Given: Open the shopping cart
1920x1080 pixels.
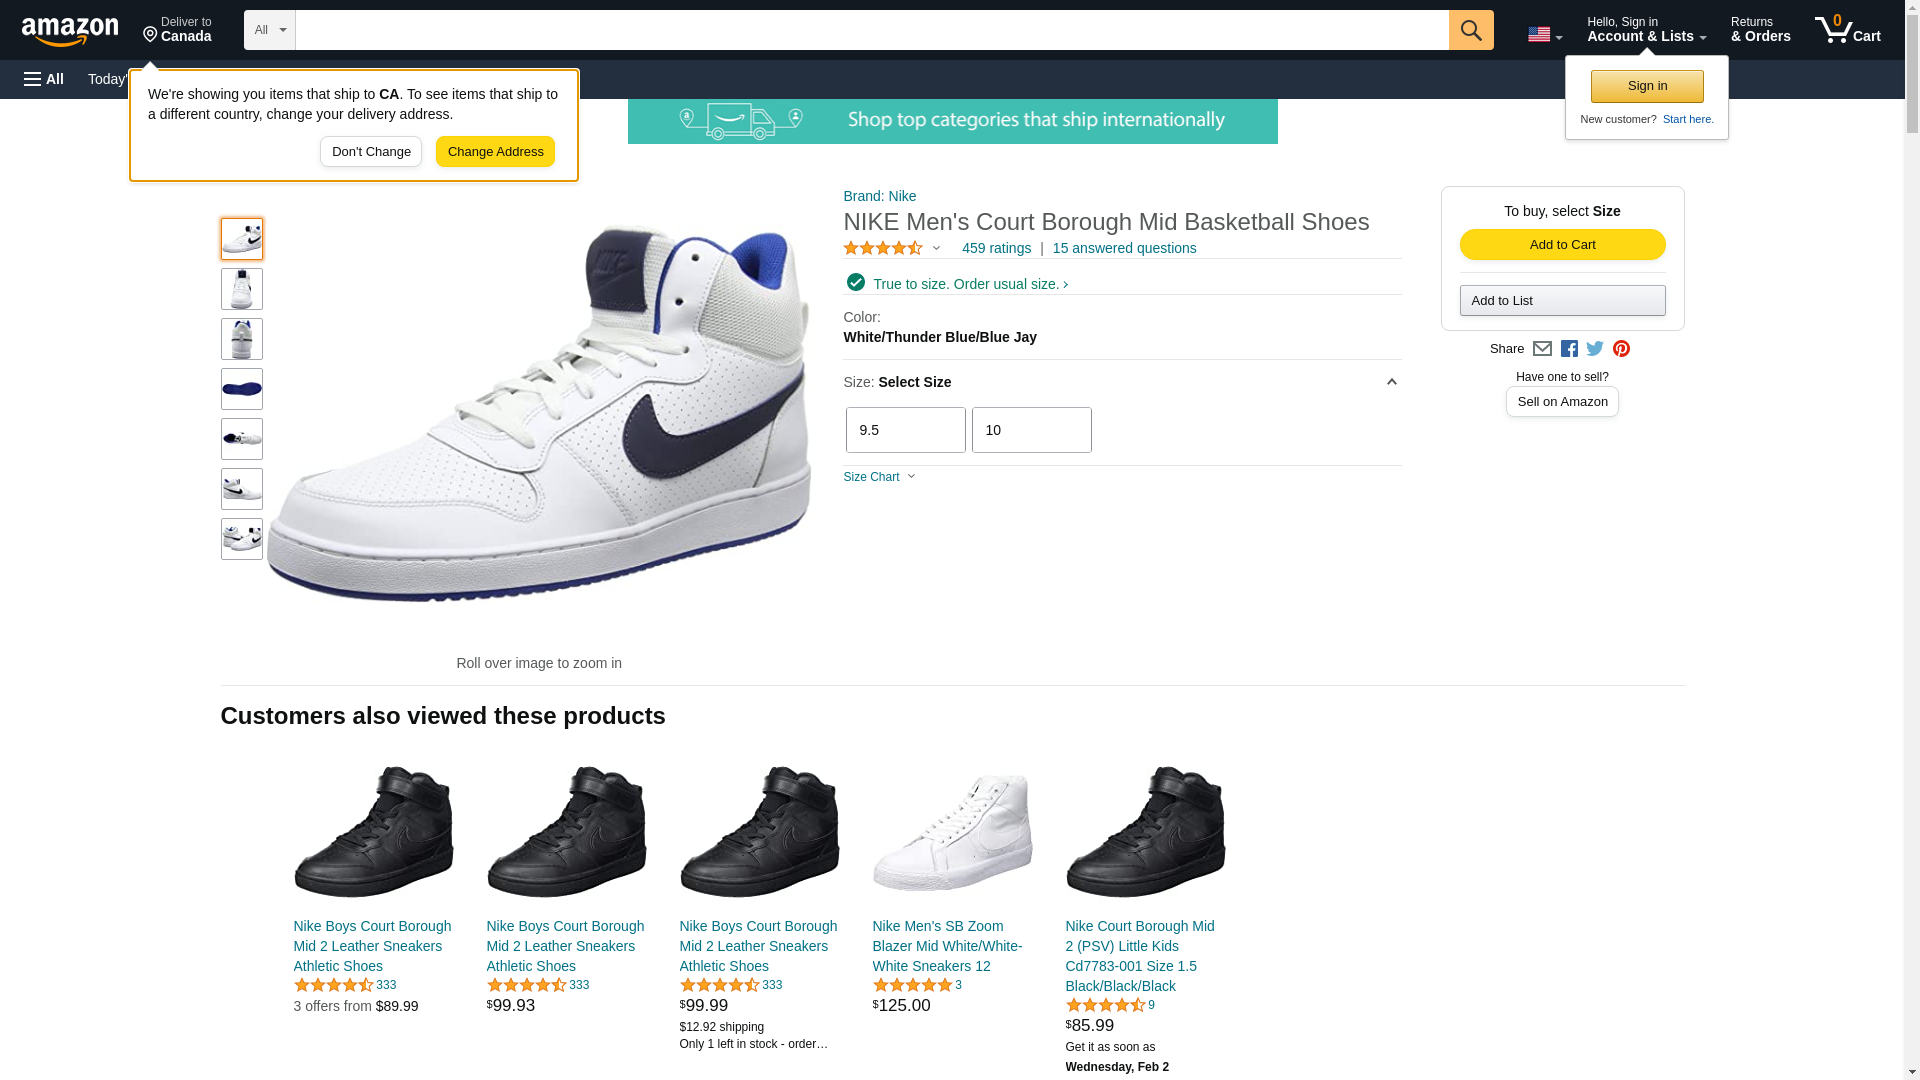Looking at the screenshot, I should point(1848,30).
